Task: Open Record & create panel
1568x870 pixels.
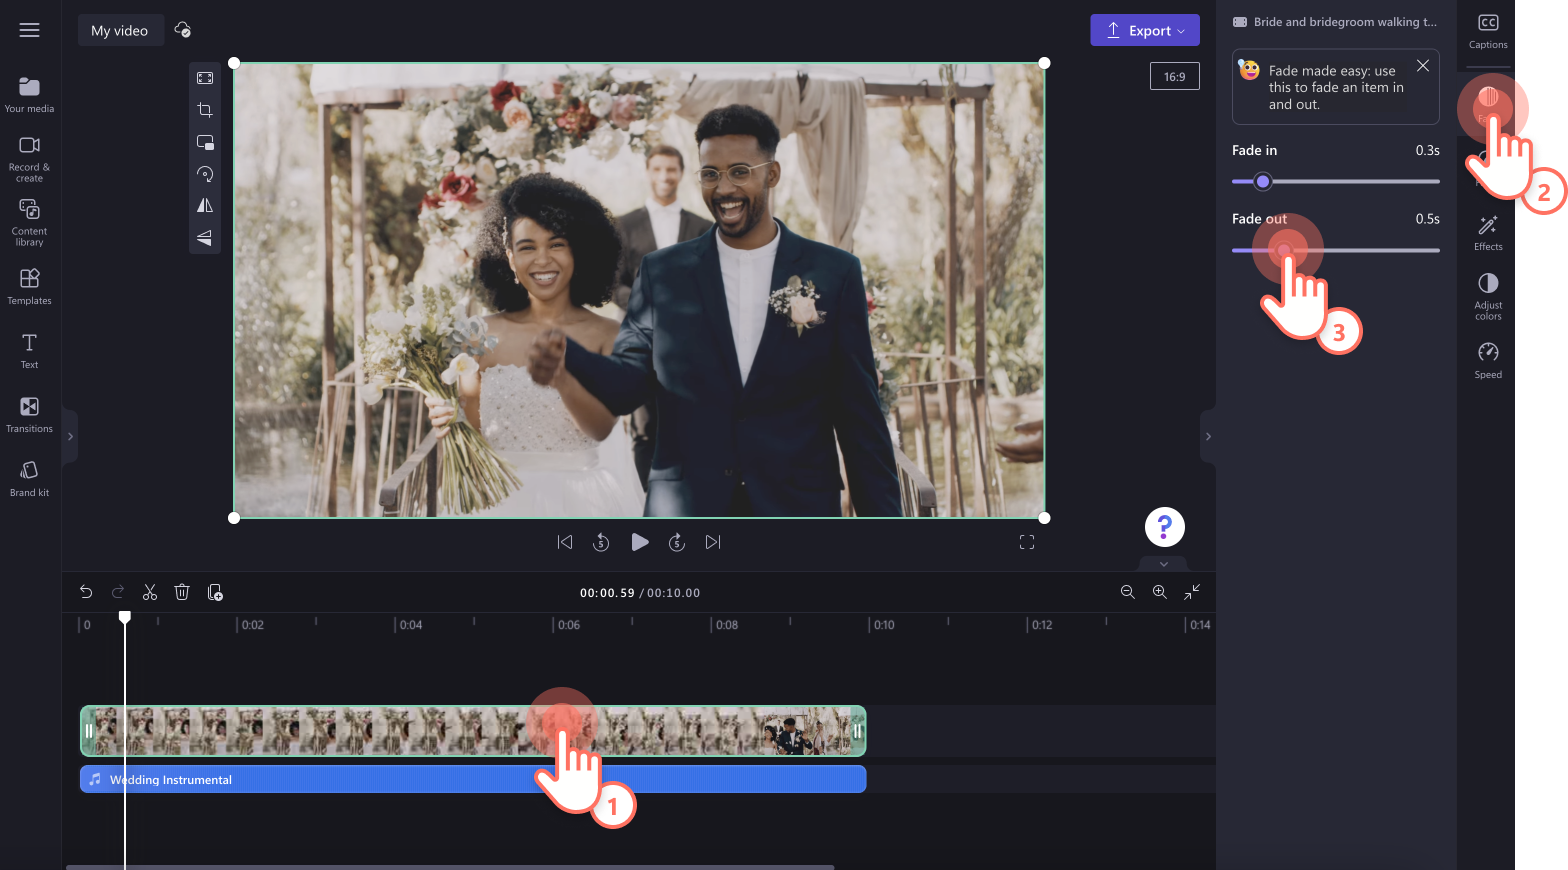Action: pos(30,159)
